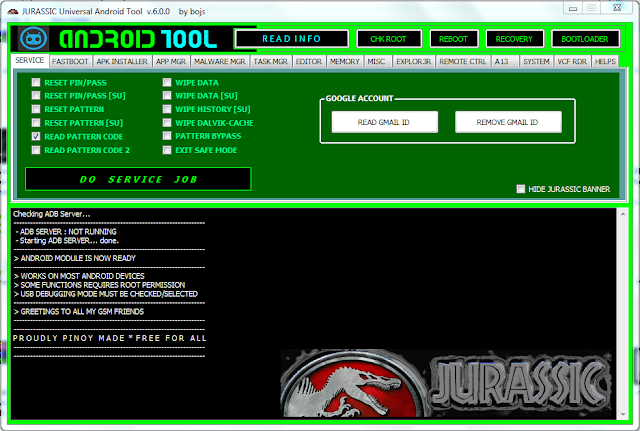Image resolution: width=640 pixels, height=431 pixels.
Task: Click the CHK ROOT button
Action: (x=389, y=39)
